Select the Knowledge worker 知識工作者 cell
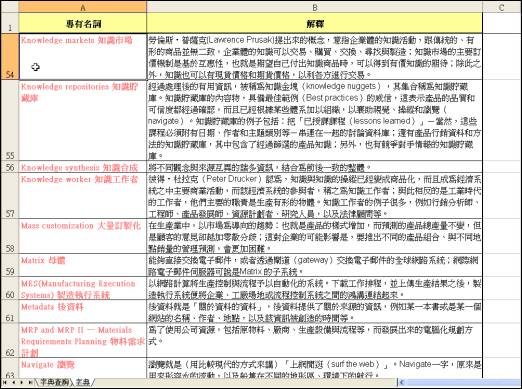This screenshot has height=389, width=522. pyautogui.click(x=83, y=196)
